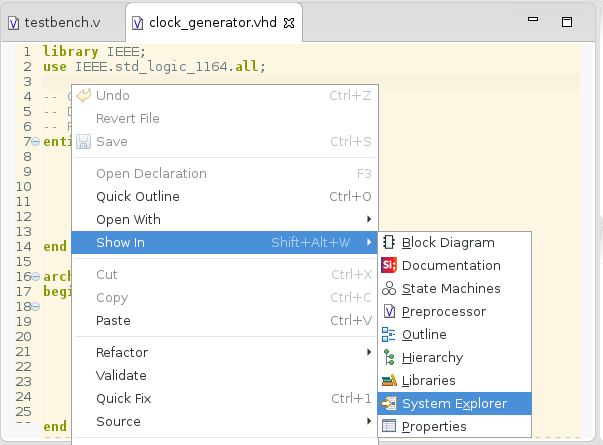Show in Preprocessor view
The width and height of the screenshot is (603, 445).
tap(455, 311)
